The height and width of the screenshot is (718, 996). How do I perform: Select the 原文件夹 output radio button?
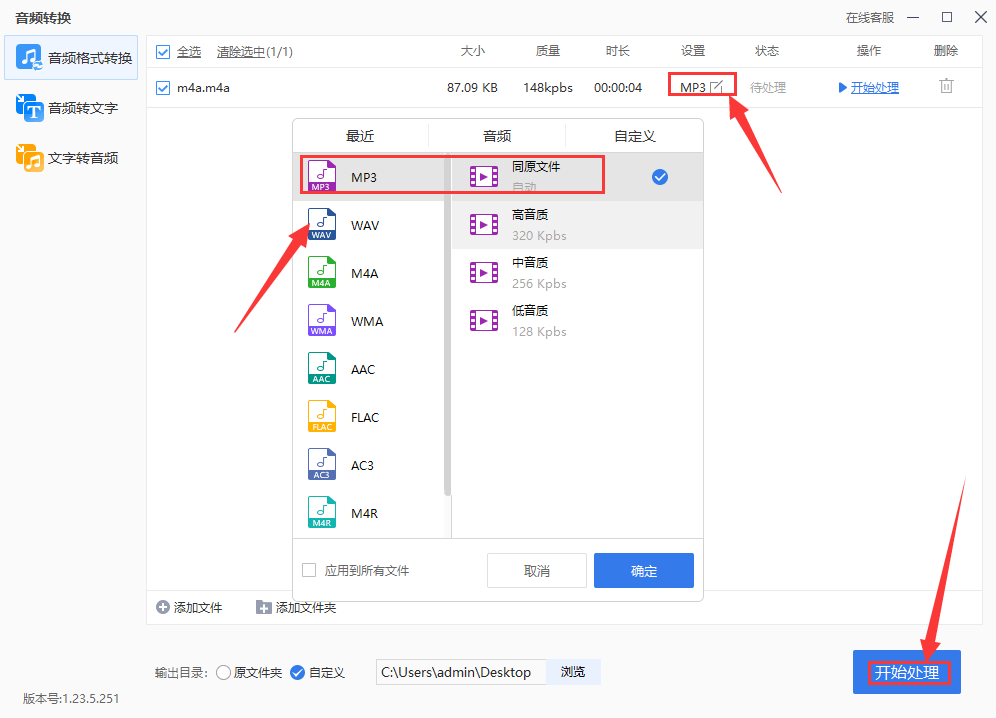224,672
